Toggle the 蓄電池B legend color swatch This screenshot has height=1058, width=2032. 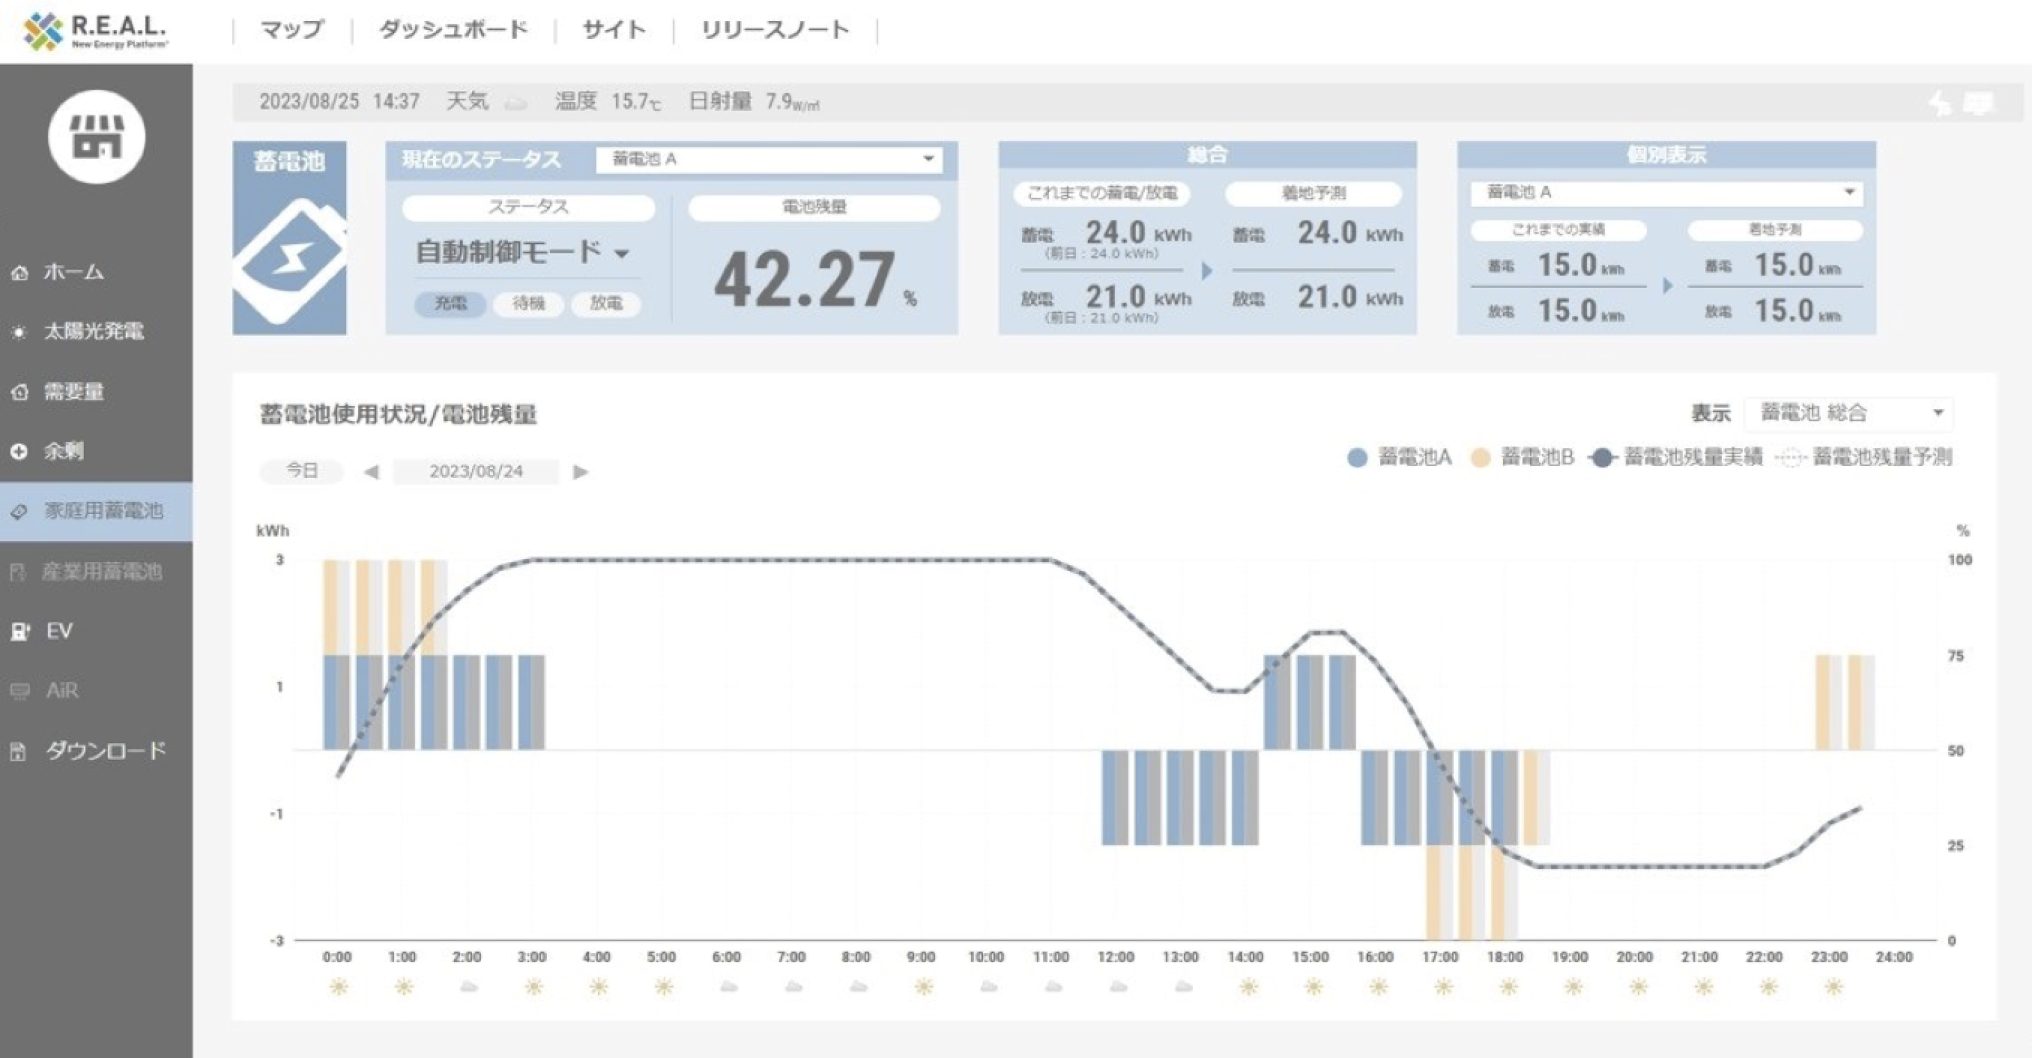(1480, 458)
